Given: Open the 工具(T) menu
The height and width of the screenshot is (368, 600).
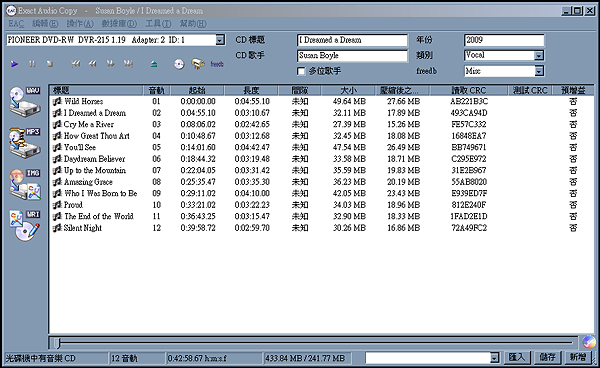Looking at the screenshot, I should (x=158, y=24).
